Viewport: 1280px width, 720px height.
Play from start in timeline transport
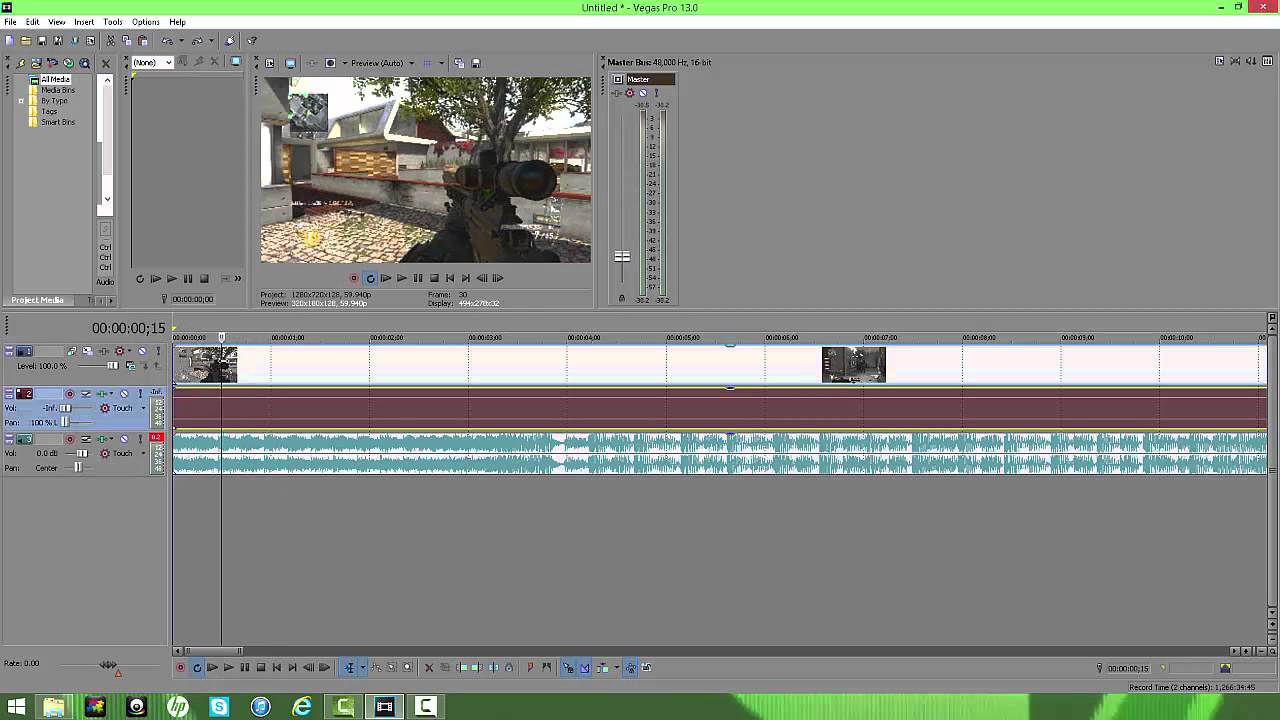coord(212,667)
